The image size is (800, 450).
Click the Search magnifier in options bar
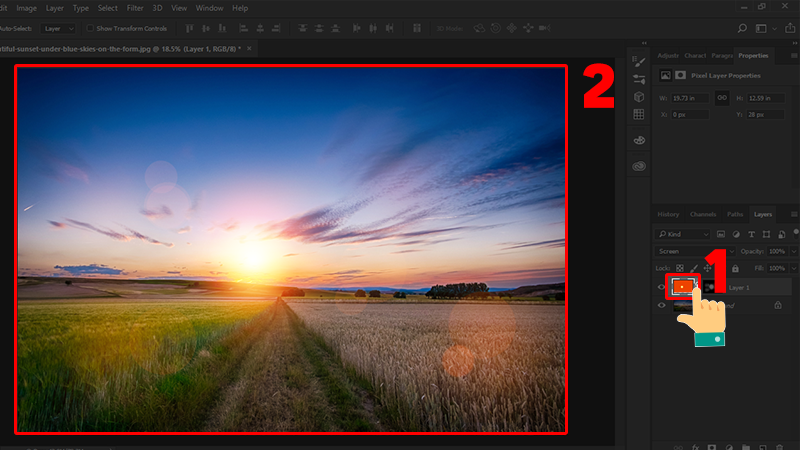click(742, 29)
